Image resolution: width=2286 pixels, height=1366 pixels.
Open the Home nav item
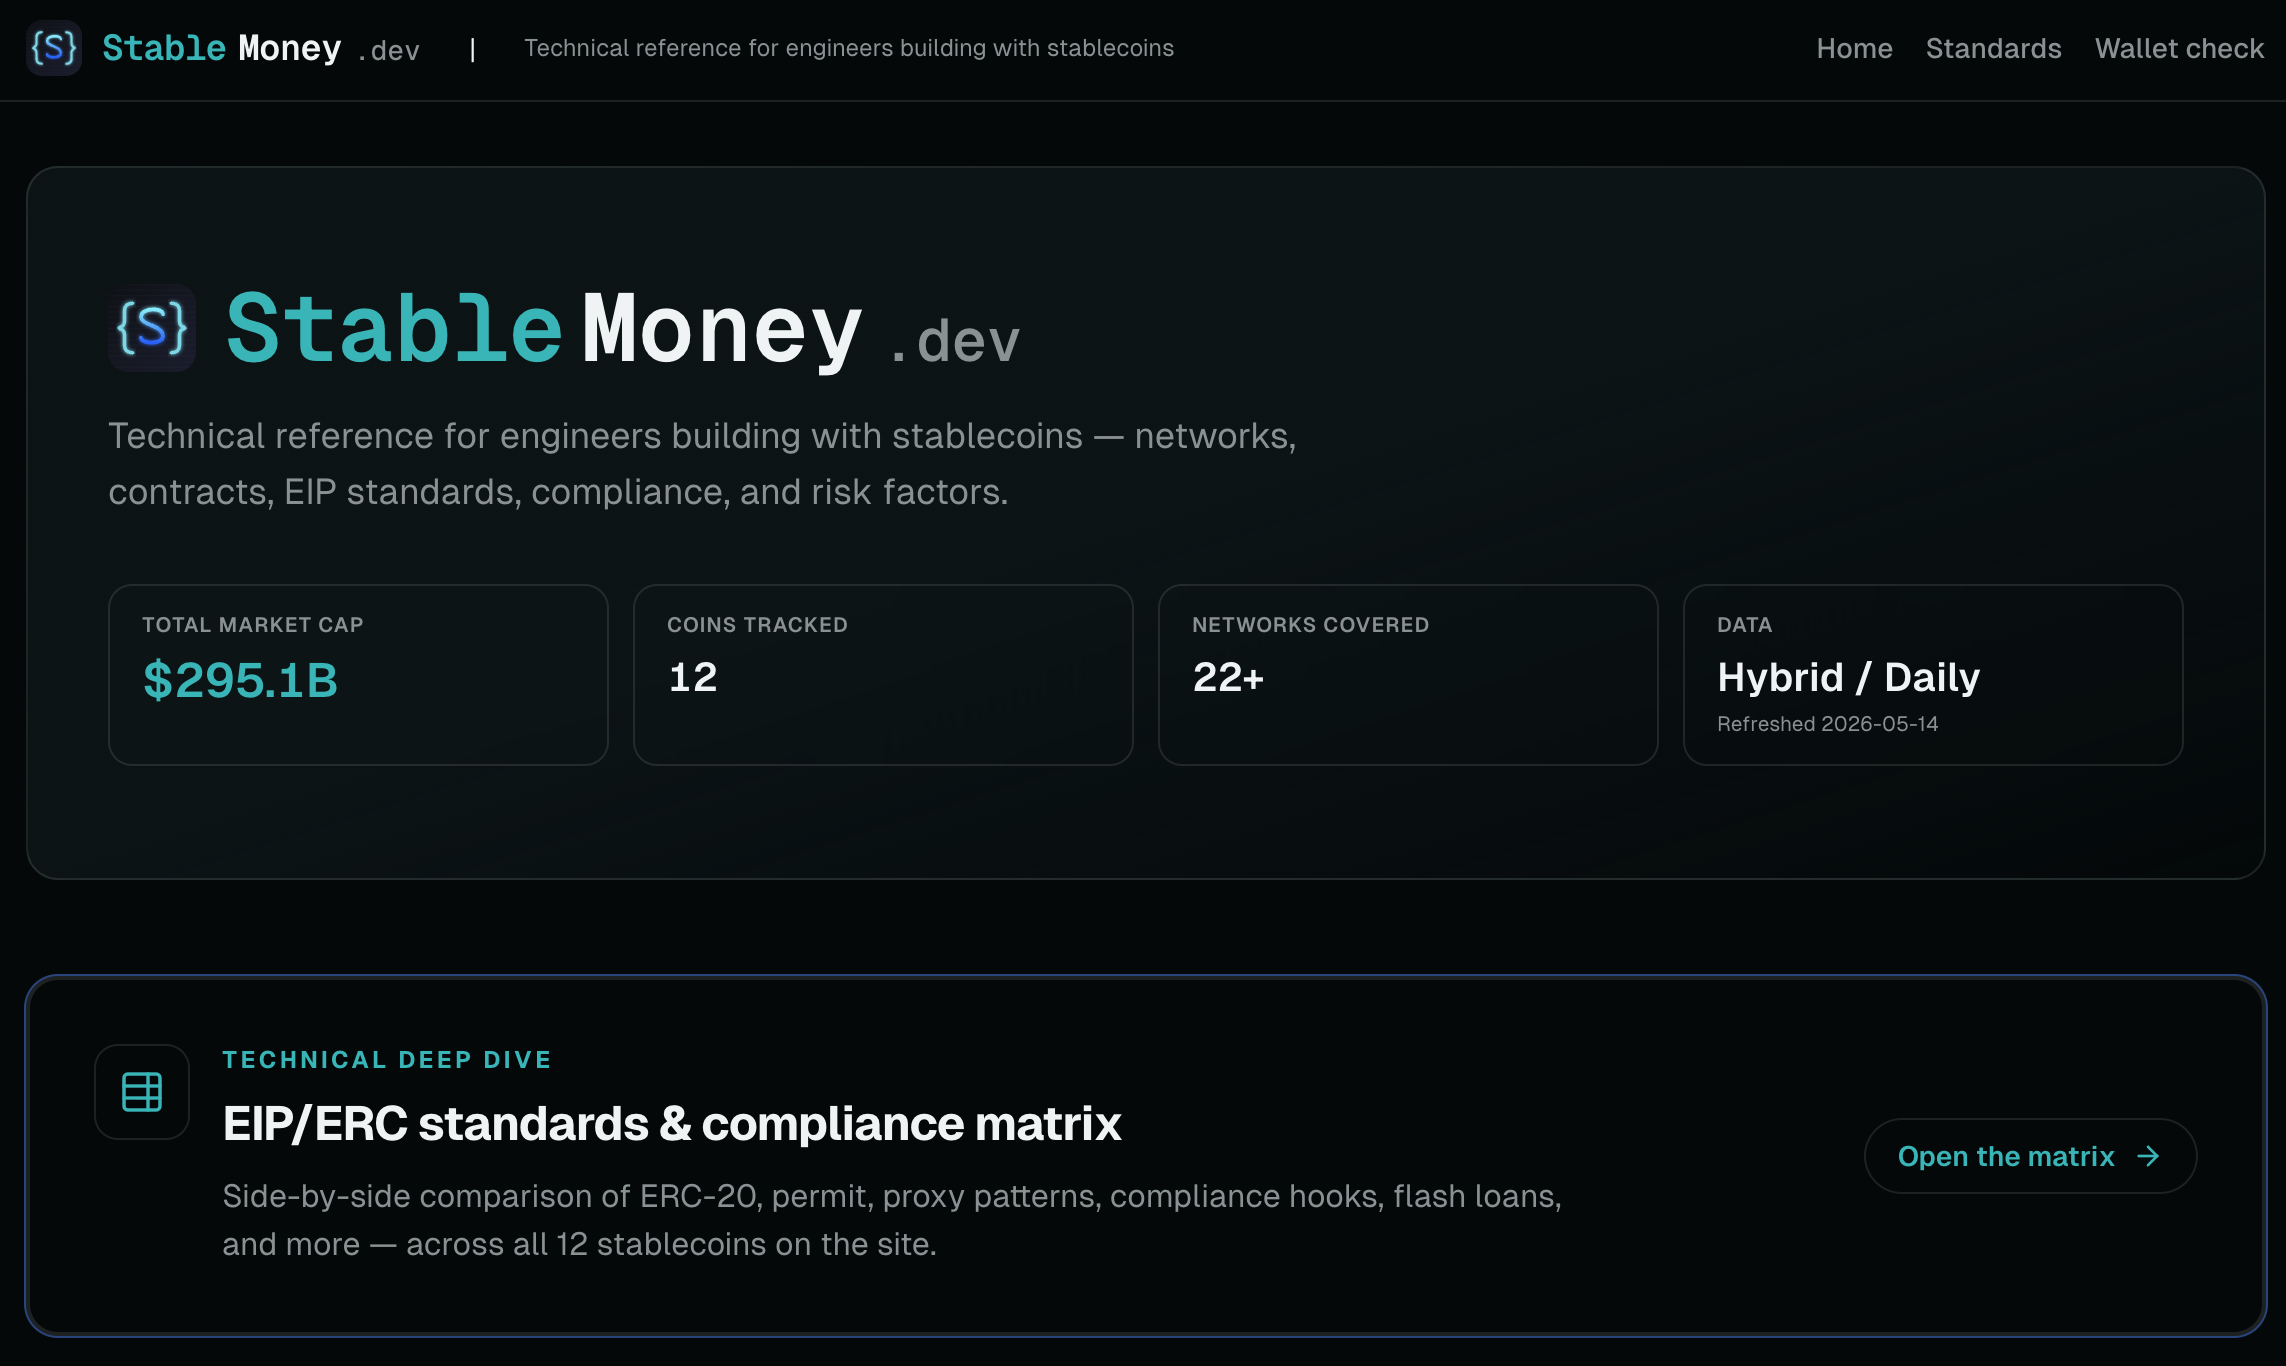[1854, 48]
